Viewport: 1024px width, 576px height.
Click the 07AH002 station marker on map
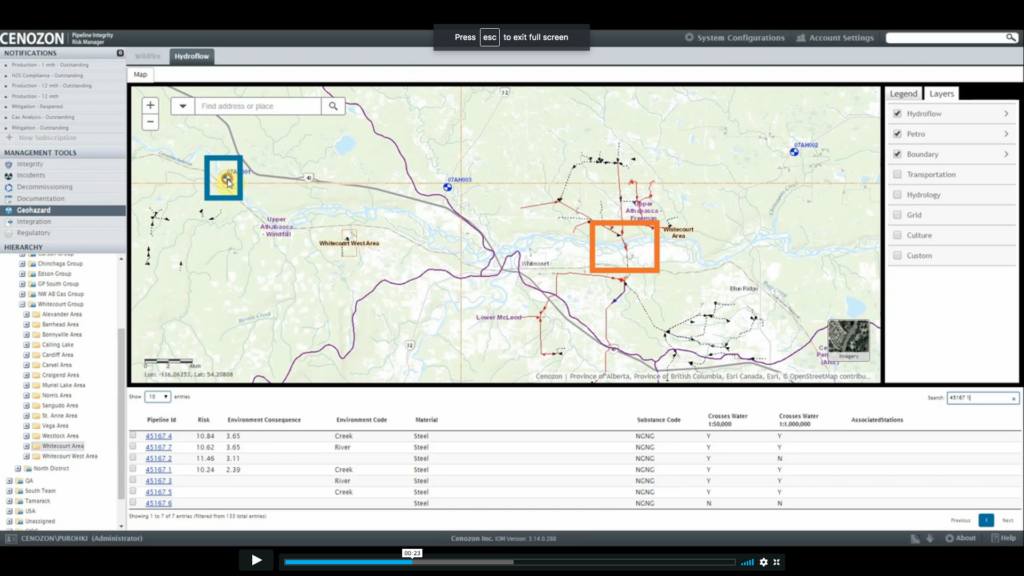tap(794, 152)
